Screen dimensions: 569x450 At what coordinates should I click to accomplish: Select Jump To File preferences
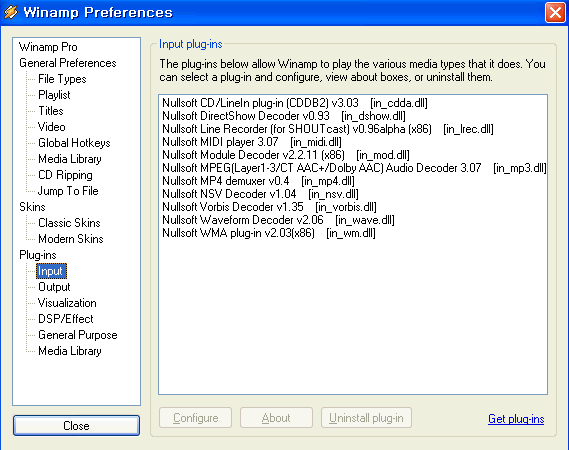pos(68,191)
